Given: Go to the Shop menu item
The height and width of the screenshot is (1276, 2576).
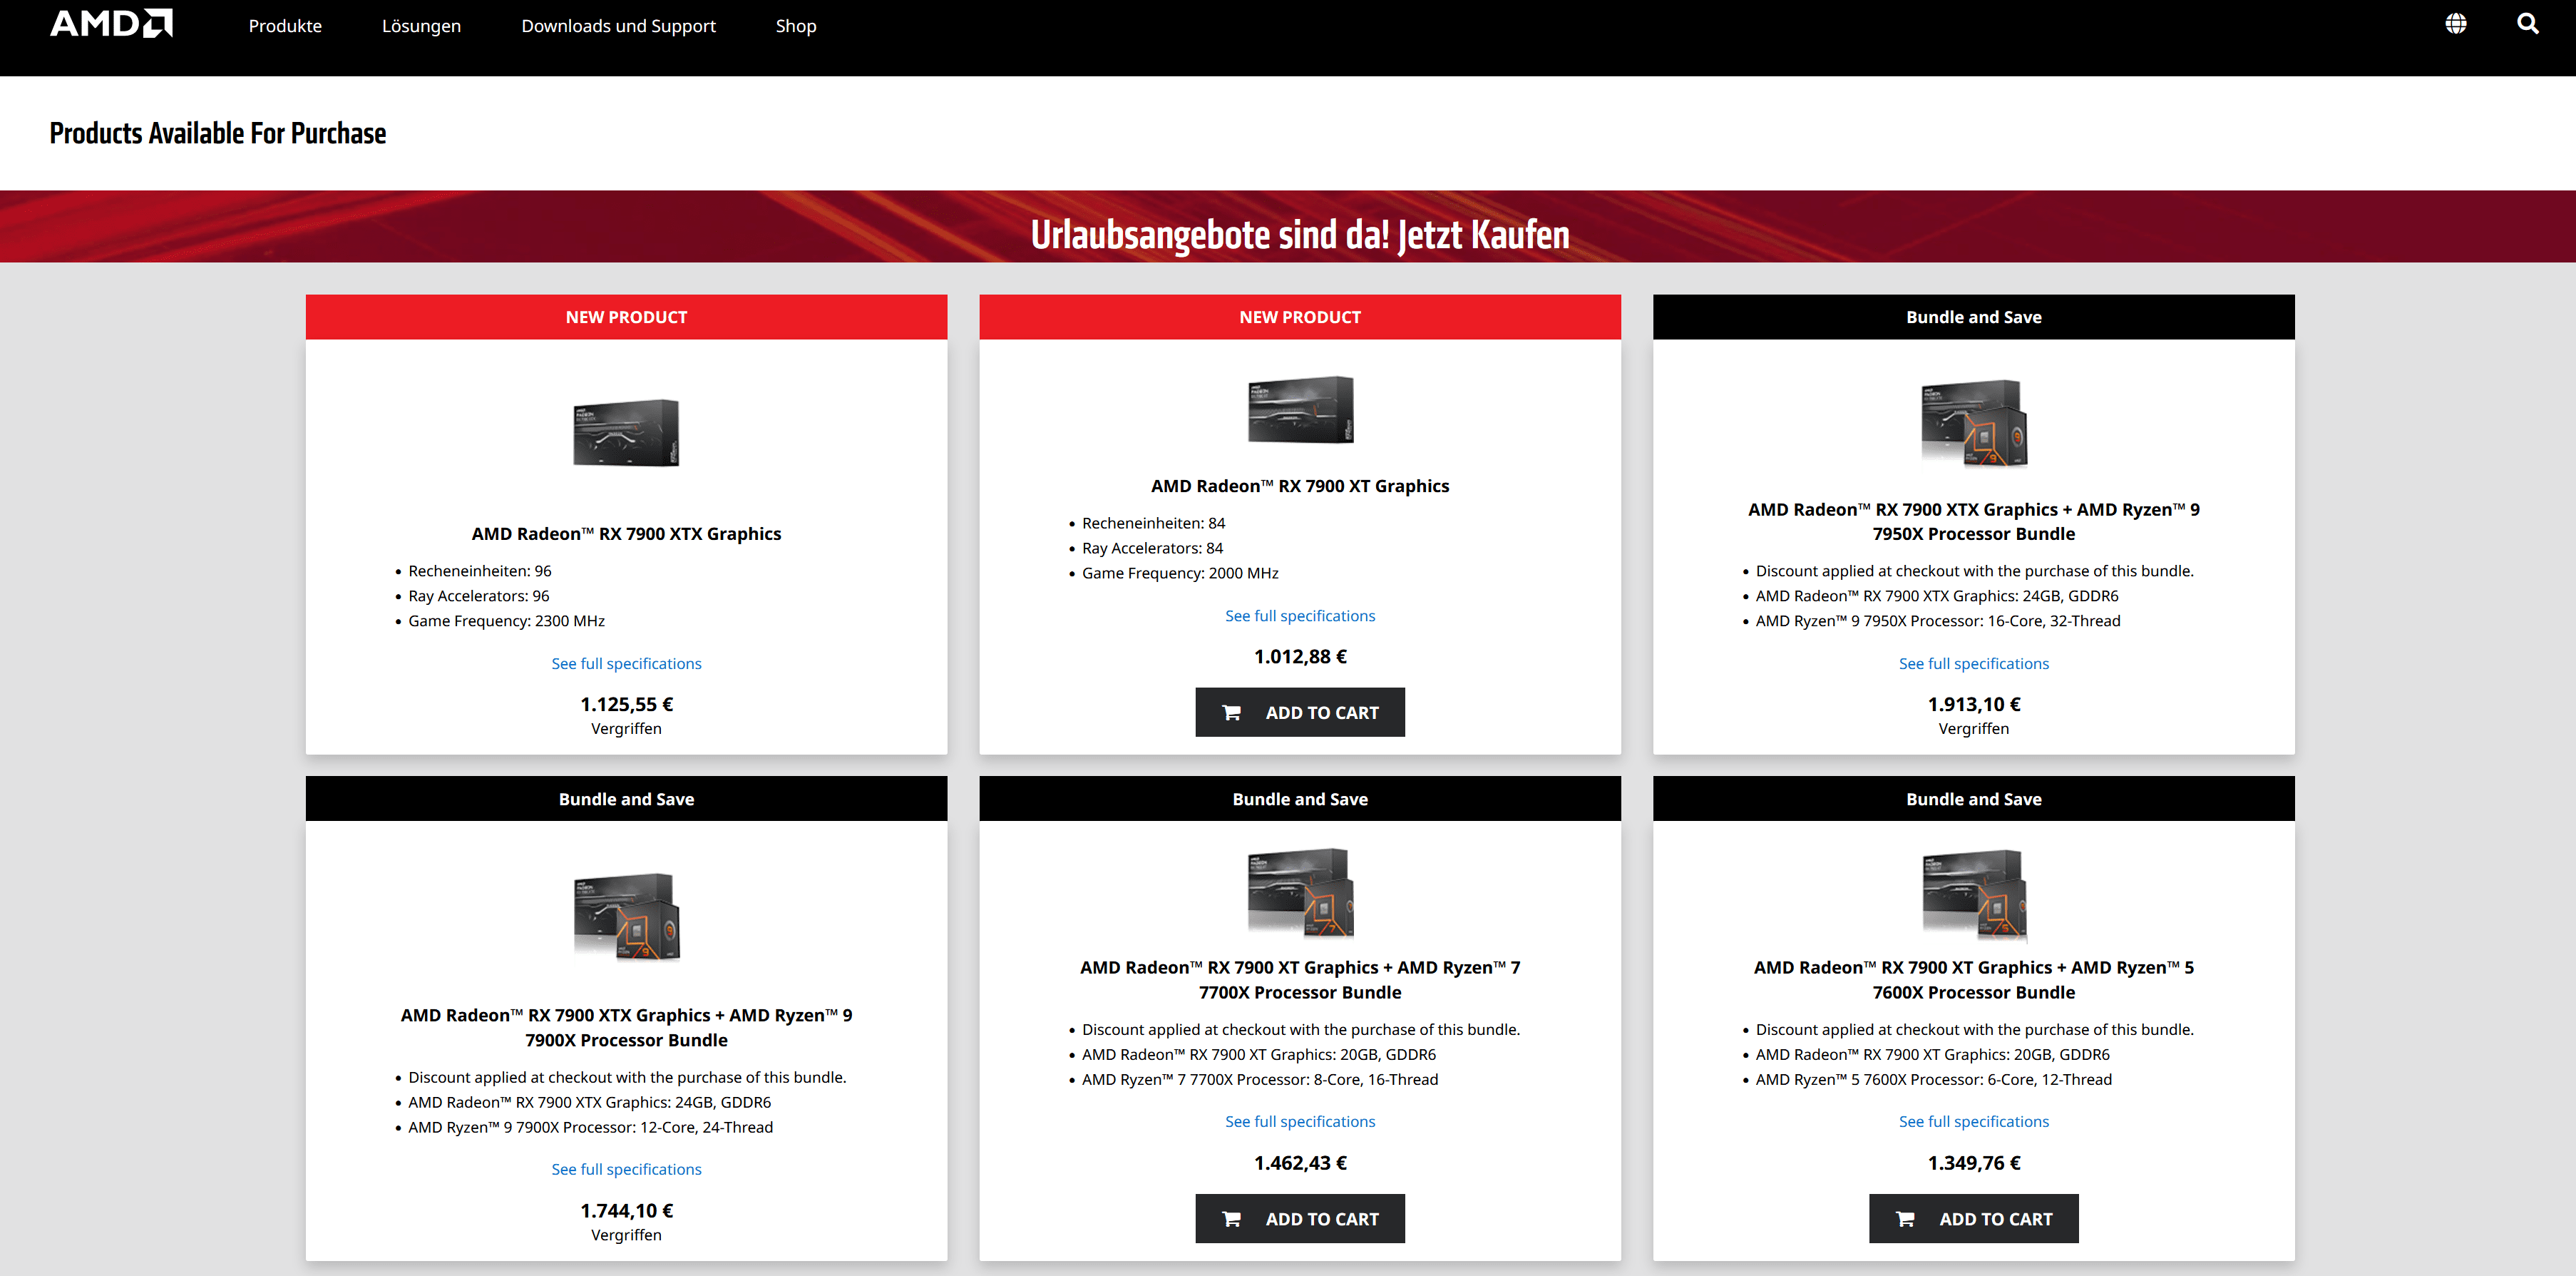Looking at the screenshot, I should click(795, 26).
